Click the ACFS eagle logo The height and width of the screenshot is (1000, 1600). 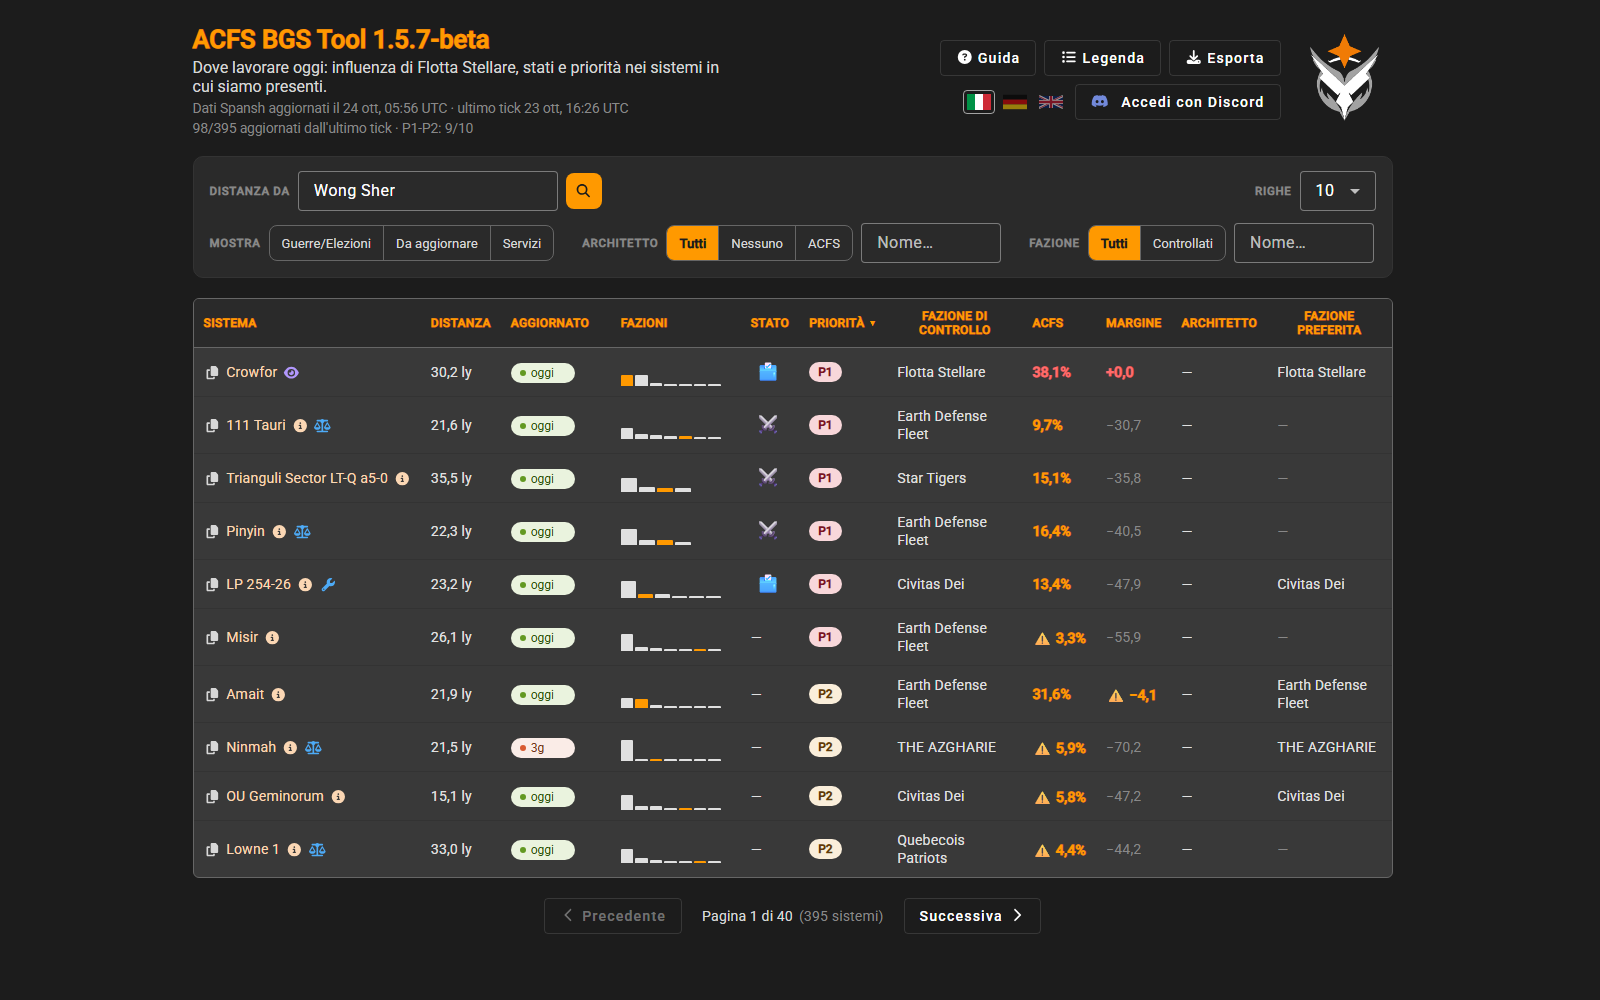(1345, 77)
